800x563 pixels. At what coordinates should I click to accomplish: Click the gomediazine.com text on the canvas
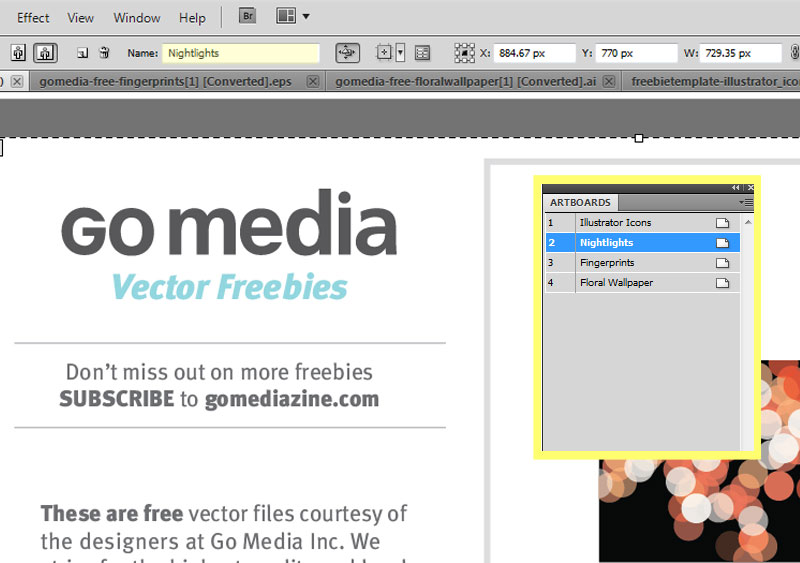pos(292,399)
